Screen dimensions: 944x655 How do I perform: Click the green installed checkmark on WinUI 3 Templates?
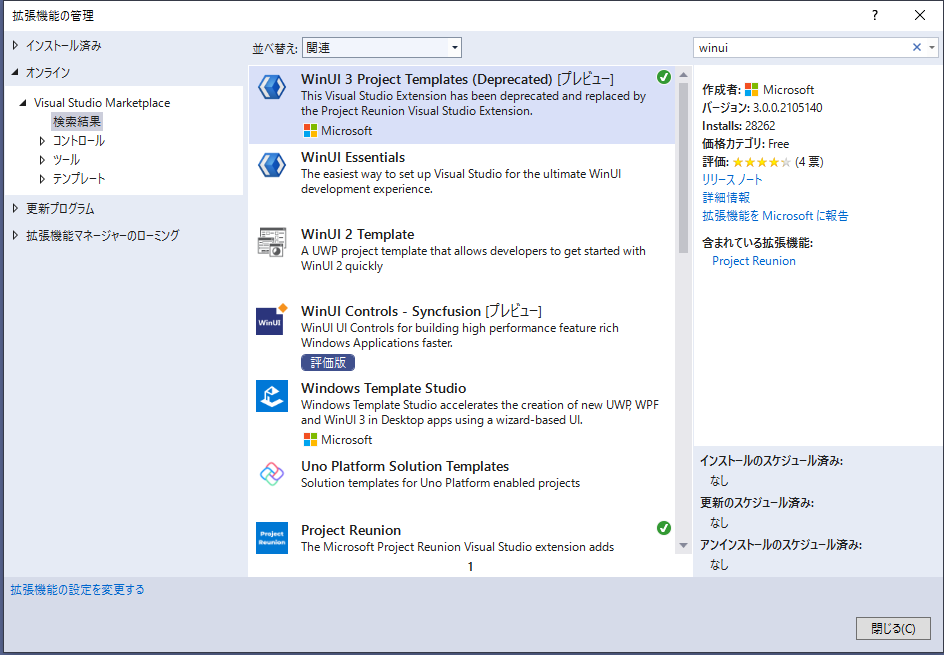(663, 77)
